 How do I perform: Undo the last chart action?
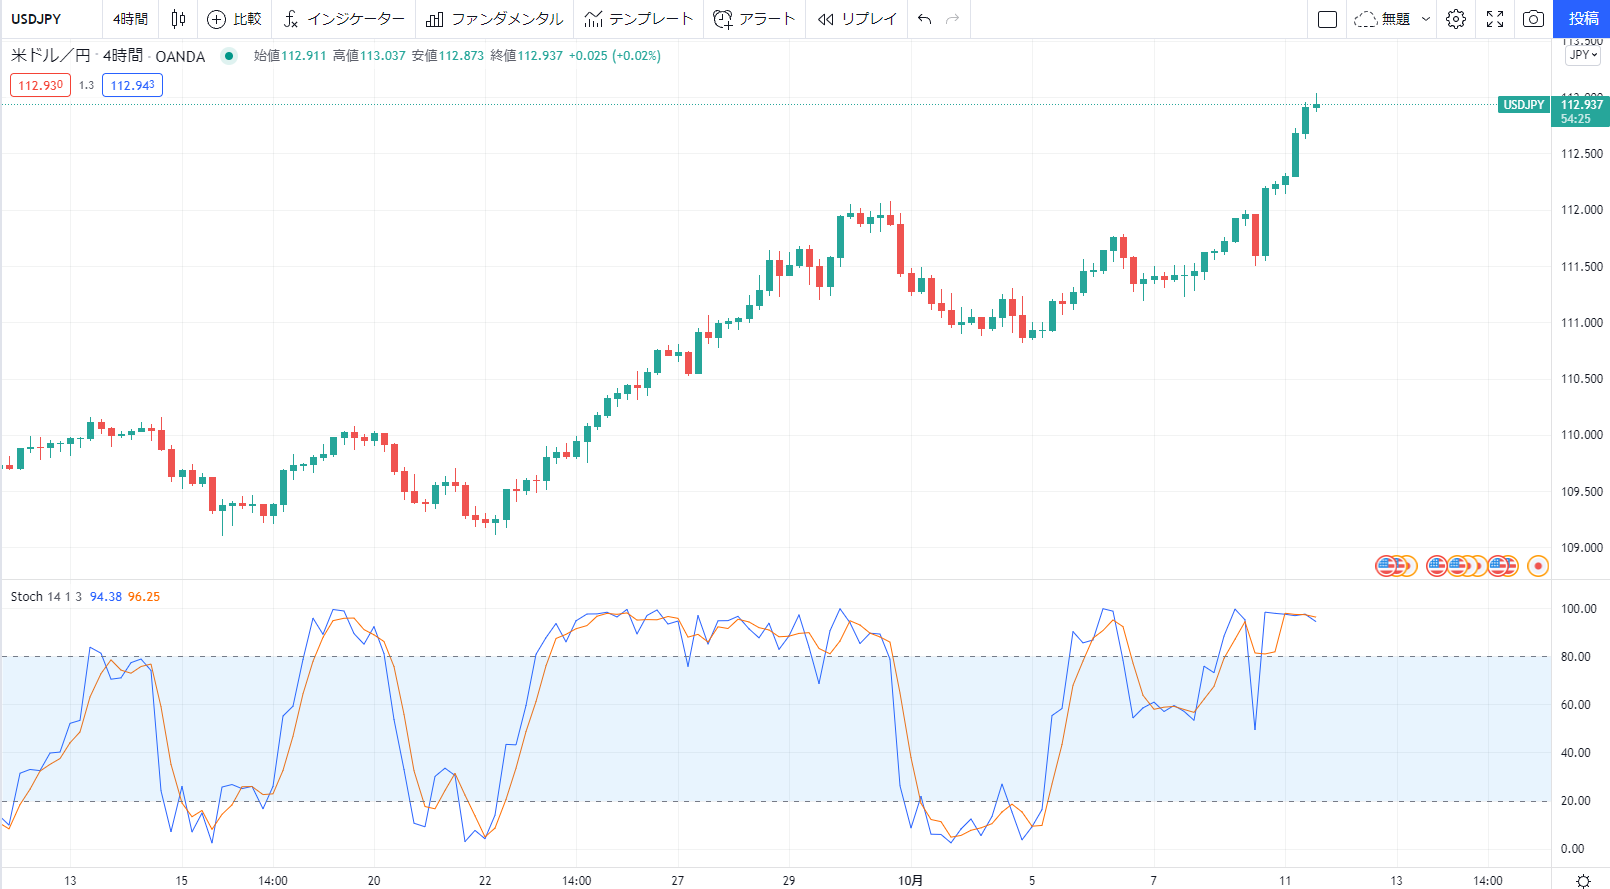[924, 19]
